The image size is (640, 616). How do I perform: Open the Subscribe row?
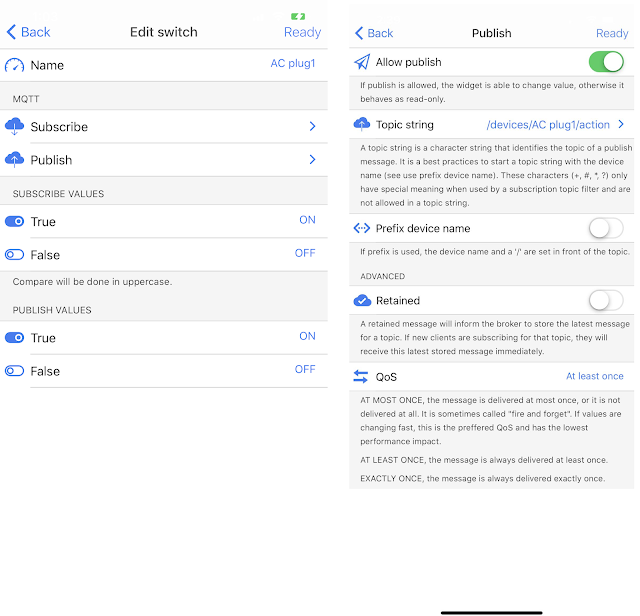tap(164, 127)
